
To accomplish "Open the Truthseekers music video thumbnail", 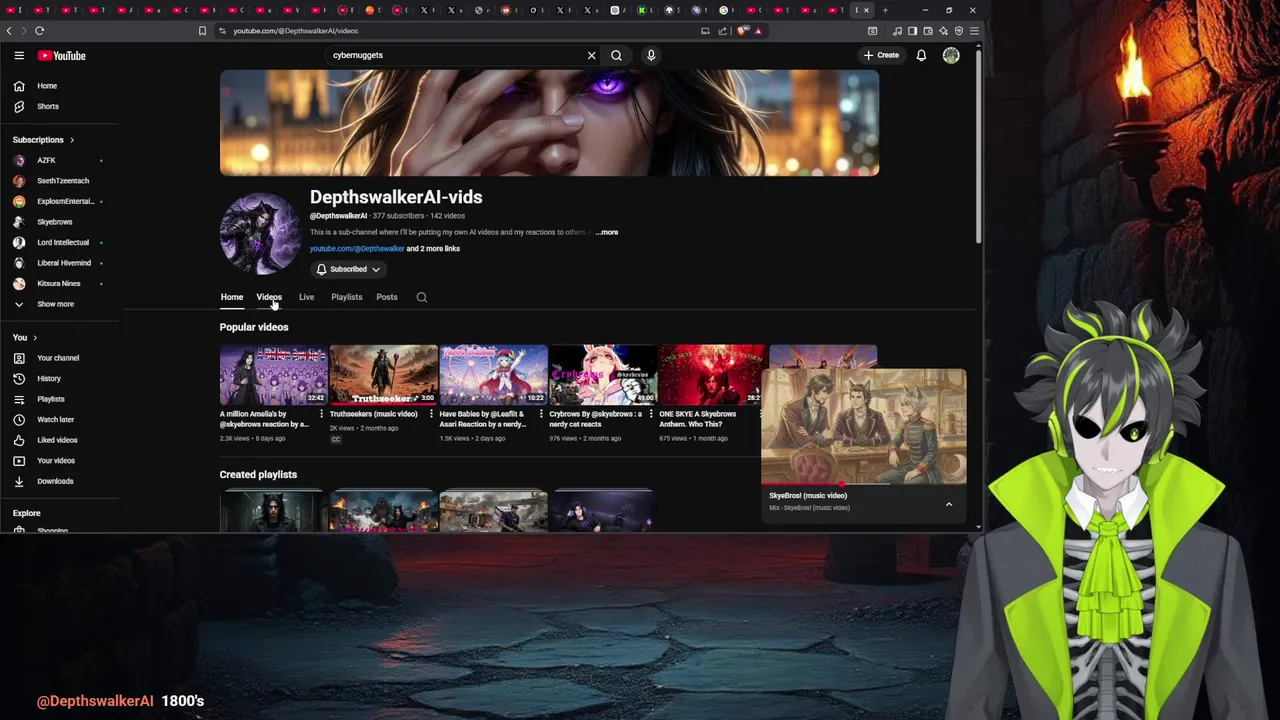I will coord(384,375).
